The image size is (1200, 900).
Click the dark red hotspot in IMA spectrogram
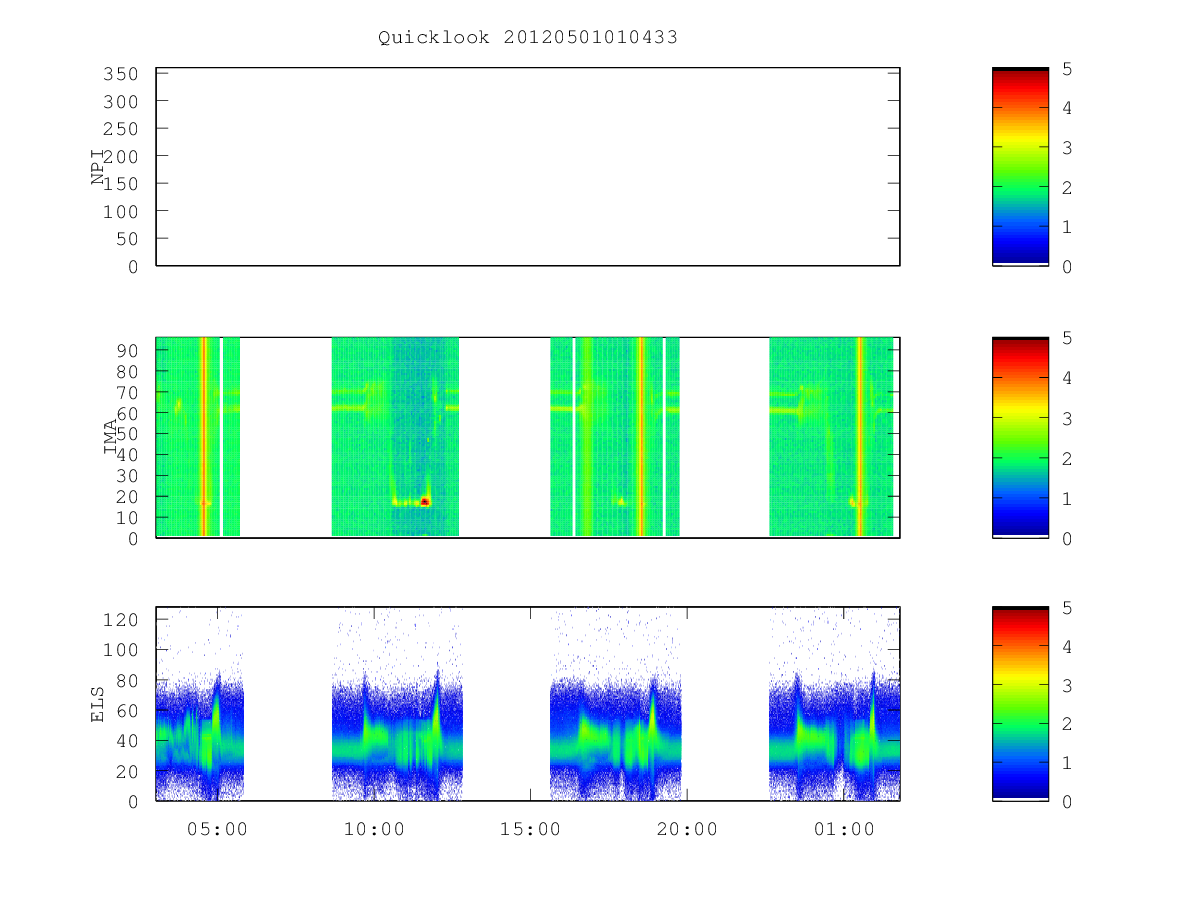425,502
